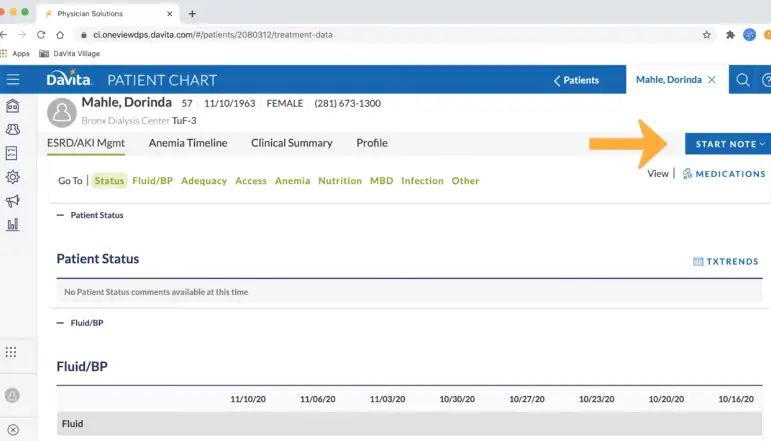Open the facility home sidebar icon
The image size is (771, 441).
(x=13, y=106)
